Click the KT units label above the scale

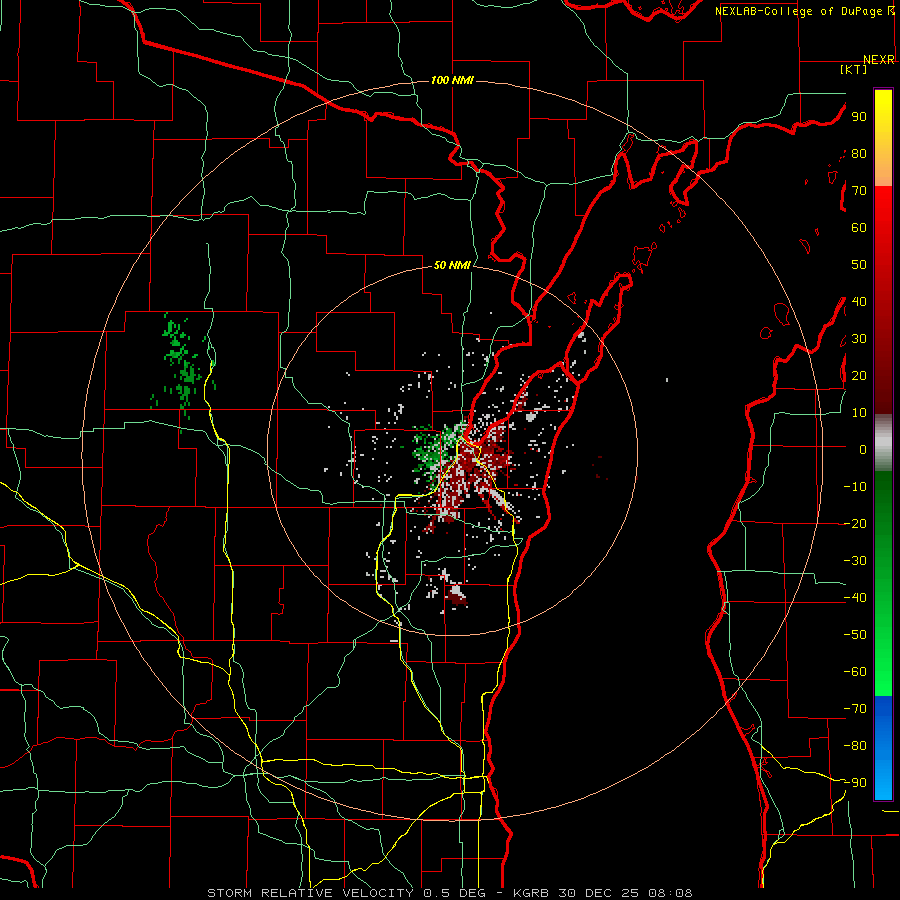[x=854, y=69]
